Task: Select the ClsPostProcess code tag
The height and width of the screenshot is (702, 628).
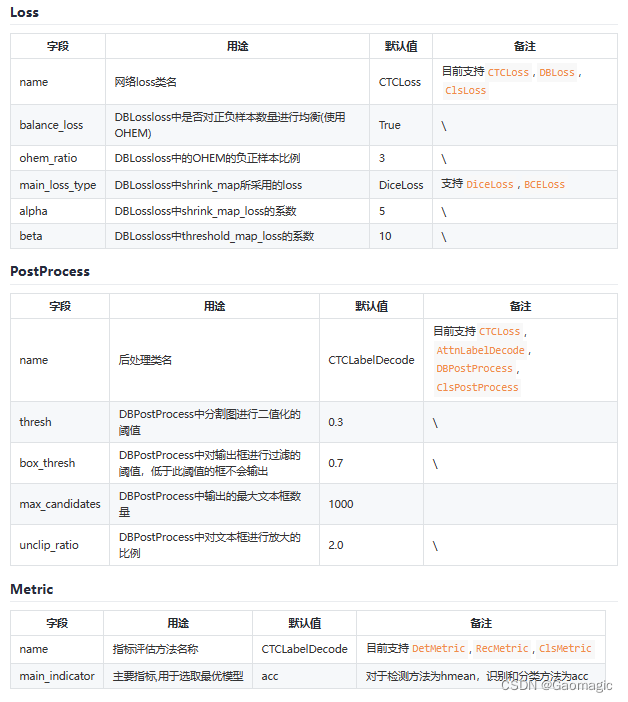Action: point(477,387)
